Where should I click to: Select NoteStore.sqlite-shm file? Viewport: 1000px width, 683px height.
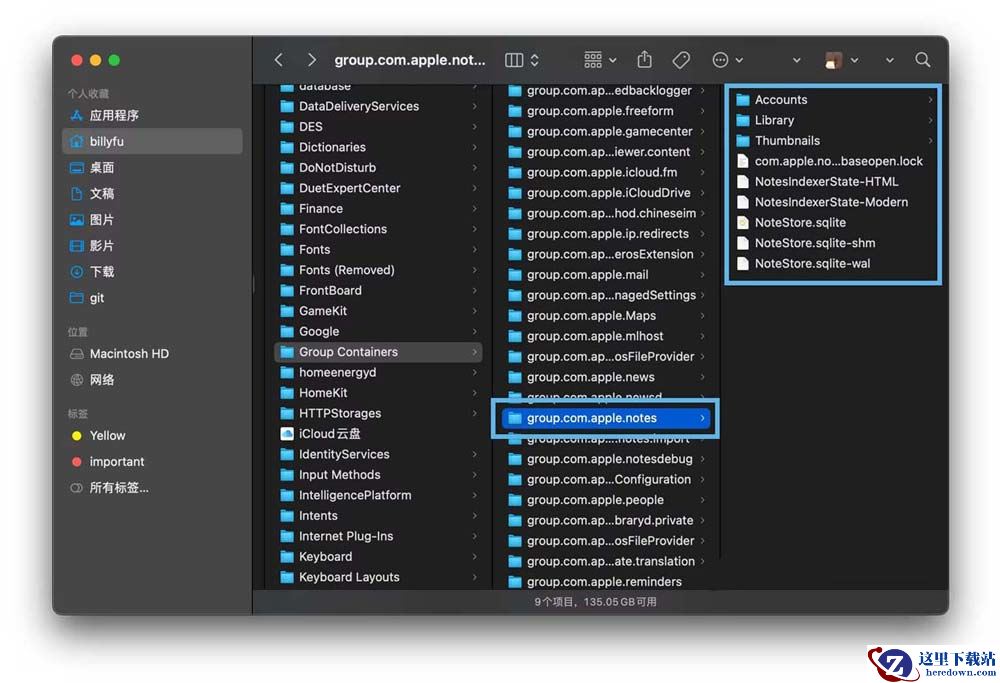point(832,243)
